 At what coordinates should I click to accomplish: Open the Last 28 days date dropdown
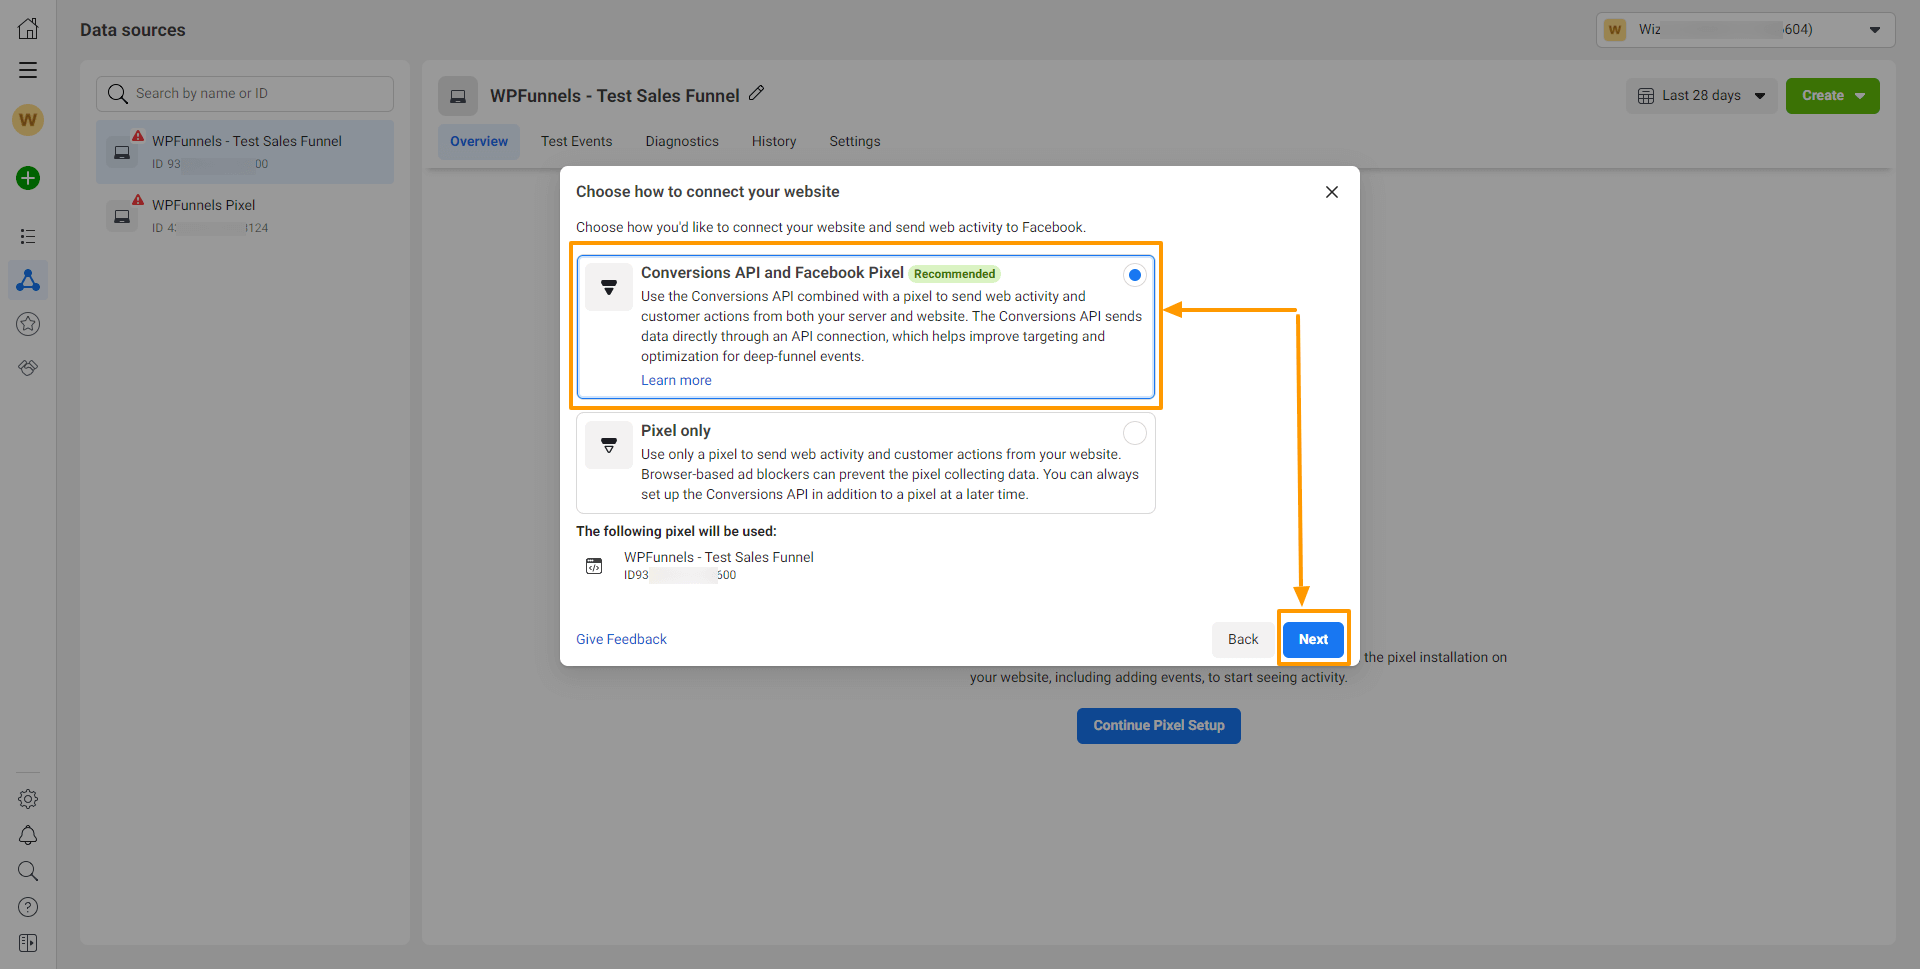1701,96
